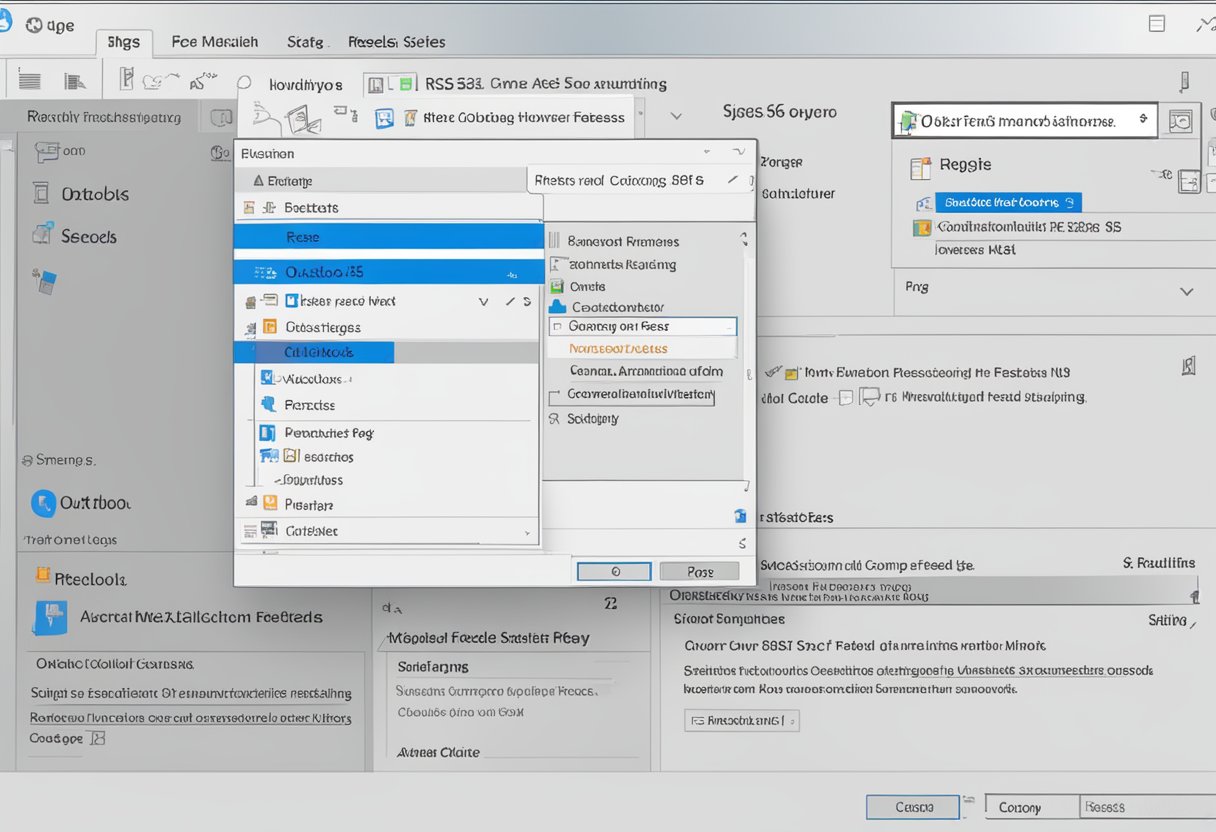The height and width of the screenshot is (832, 1216).
Task: Click the lines icon at left of toolbar
Action: point(30,82)
